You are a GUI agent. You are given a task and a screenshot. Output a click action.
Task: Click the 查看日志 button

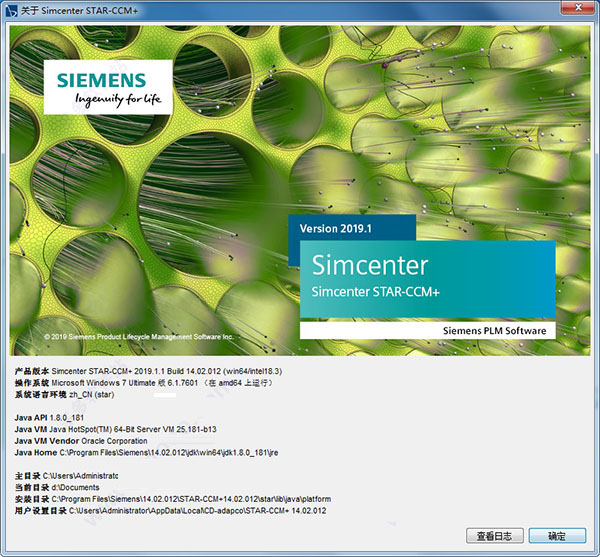(x=495, y=536)
